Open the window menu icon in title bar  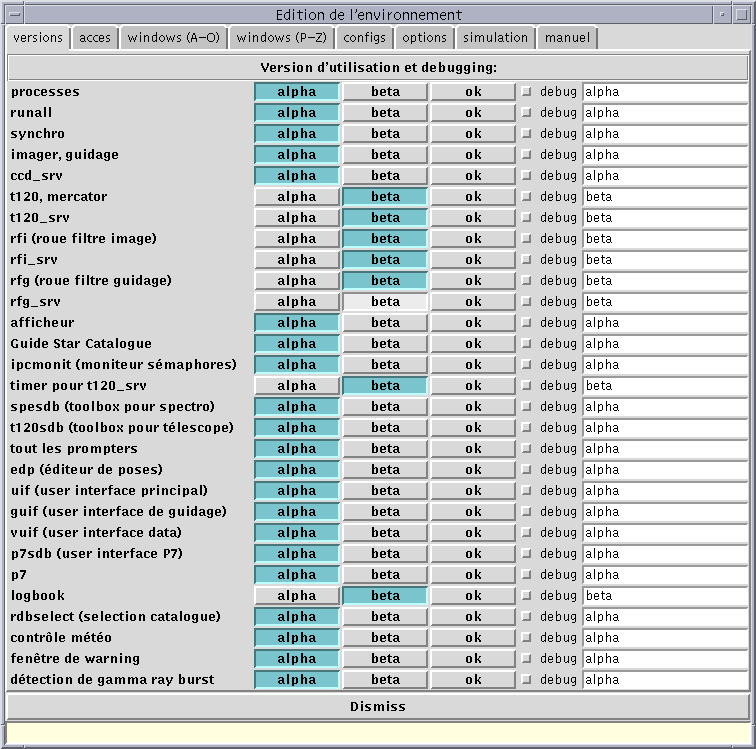[x=10, y=14]
